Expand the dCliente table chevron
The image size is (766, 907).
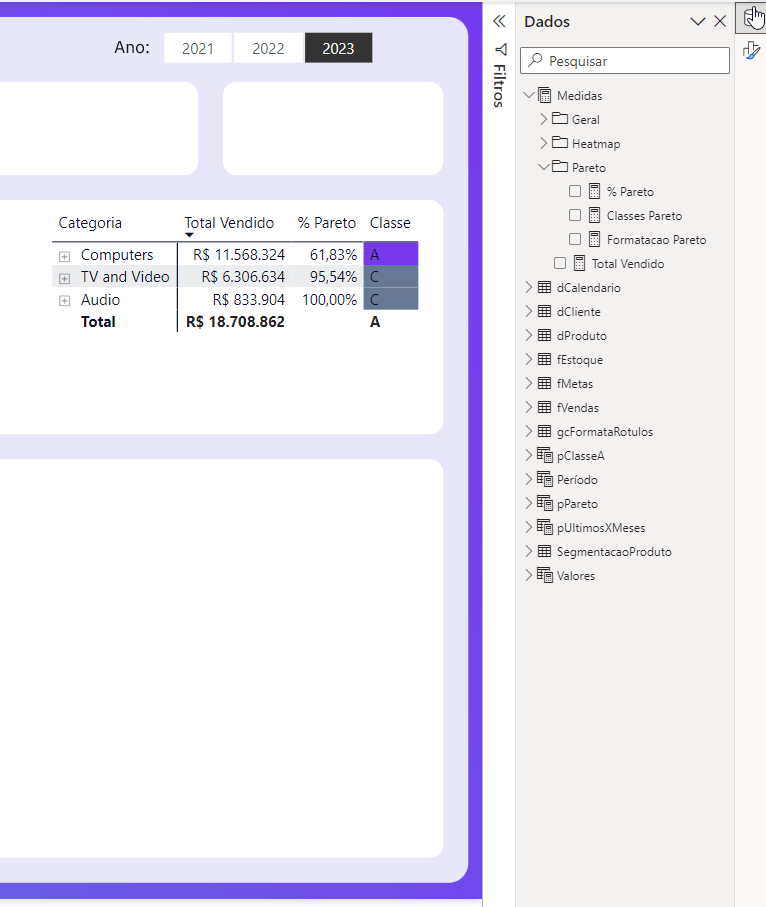pos(528,311)
